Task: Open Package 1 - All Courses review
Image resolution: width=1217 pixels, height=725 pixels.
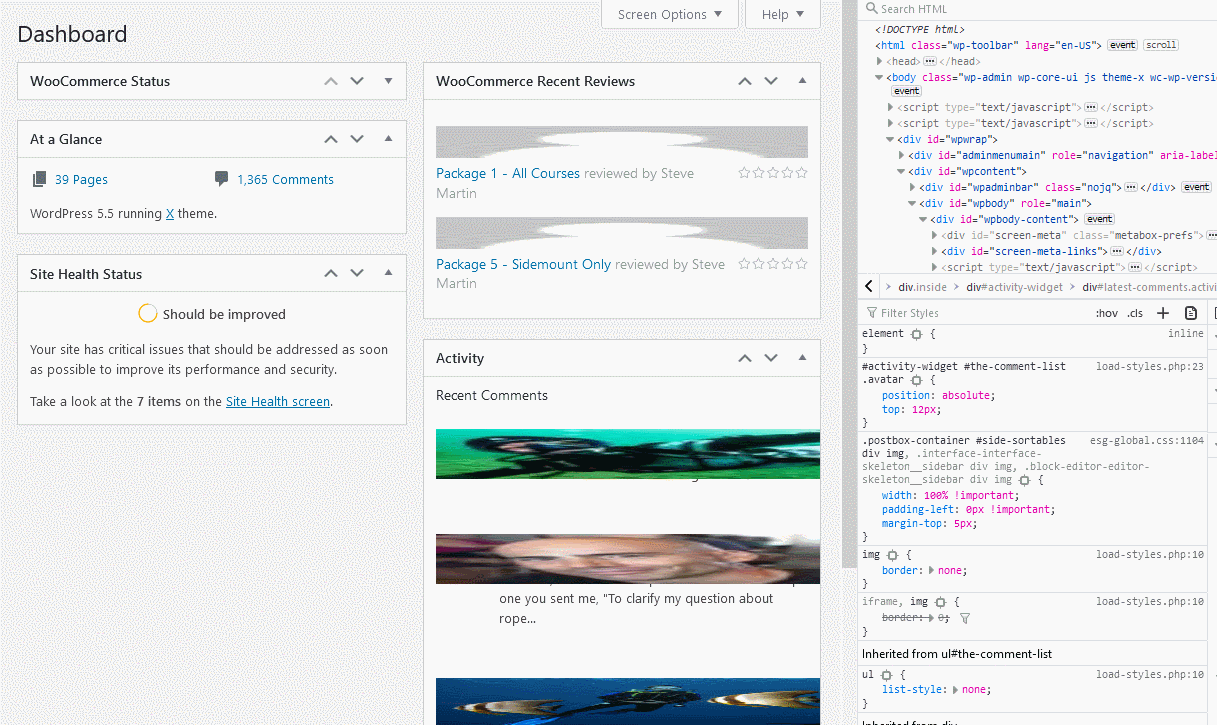Action: 508,173
